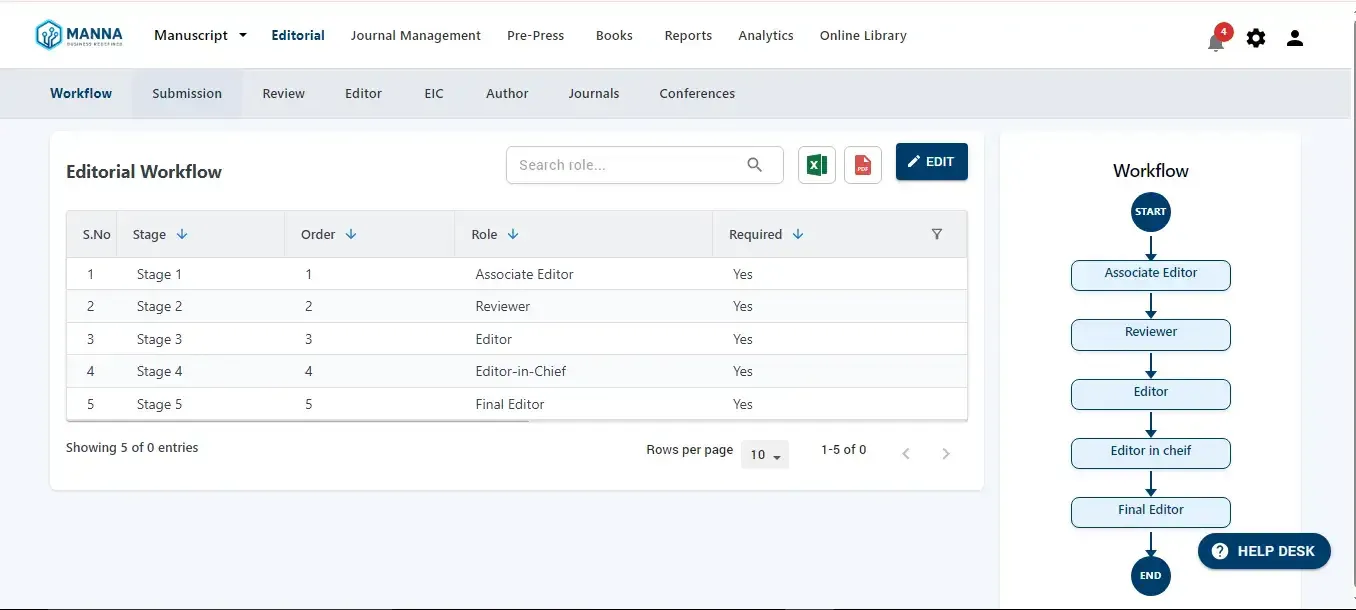This screenshot has width=1356, height=610.
Task: Click Yes in Stage 1 row
Action: (x=742, y=274)
